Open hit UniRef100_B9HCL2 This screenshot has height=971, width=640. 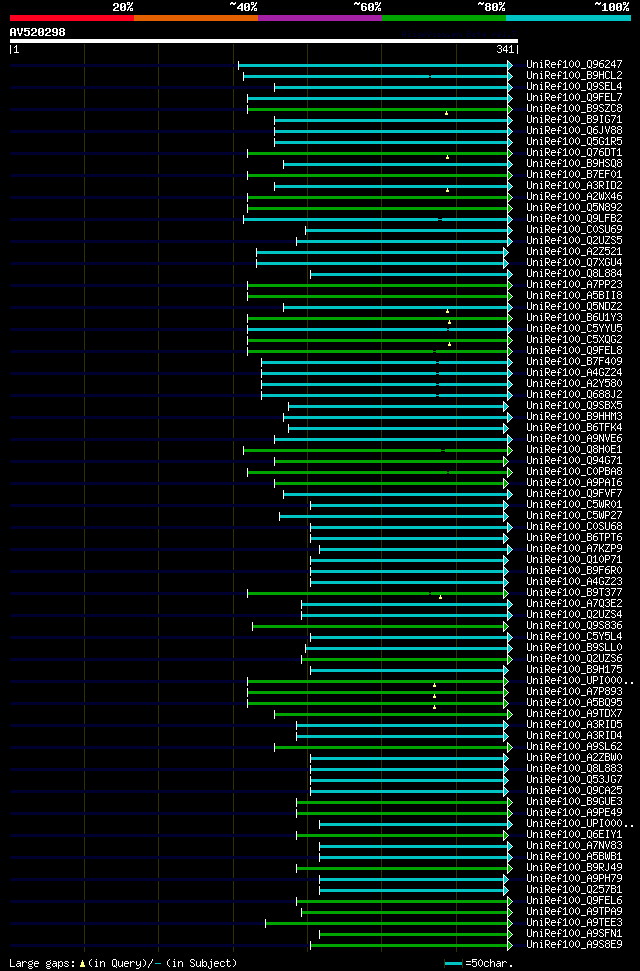pyautogui.click(x=574, y=76)
